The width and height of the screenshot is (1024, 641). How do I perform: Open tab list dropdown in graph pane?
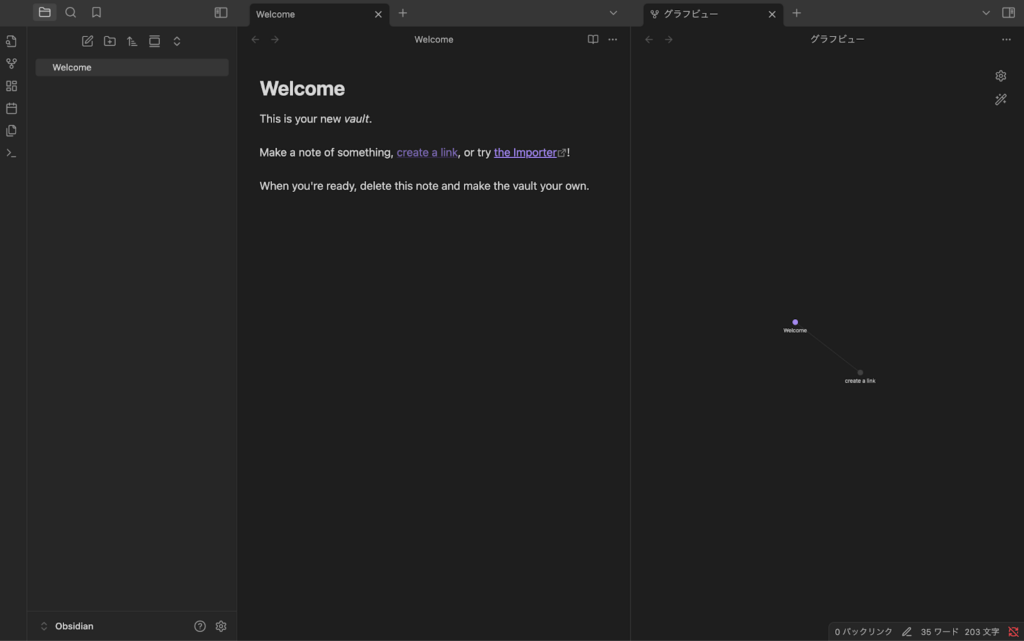[x=986, y=13]
